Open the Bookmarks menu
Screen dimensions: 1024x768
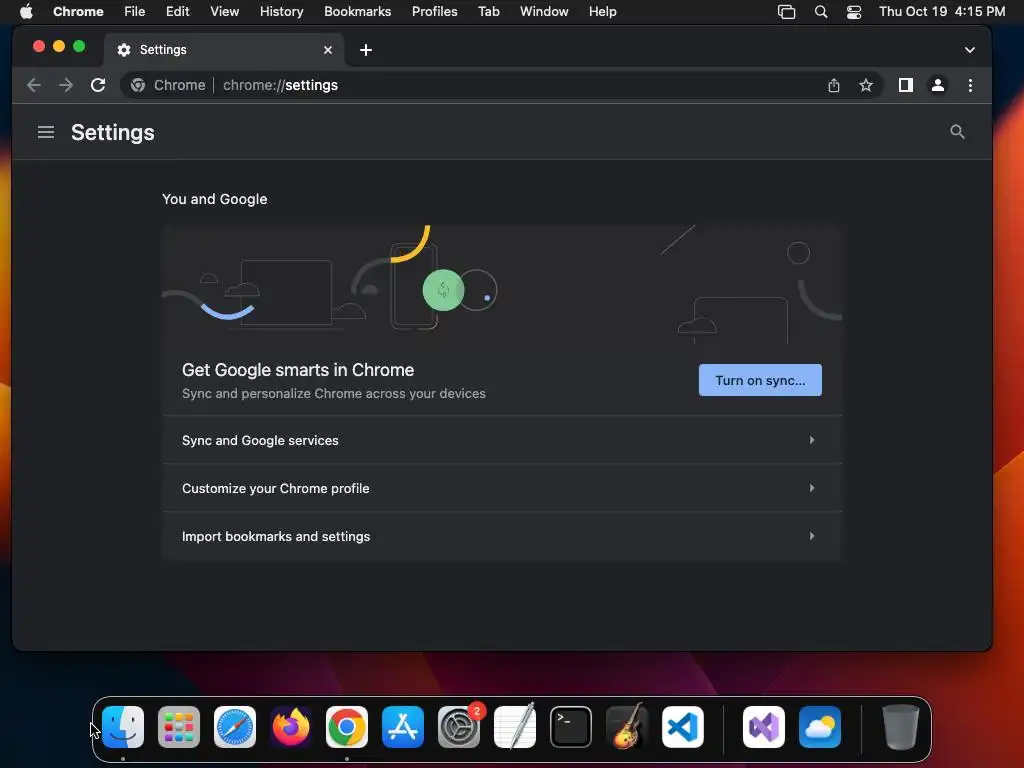click(357, 11)
